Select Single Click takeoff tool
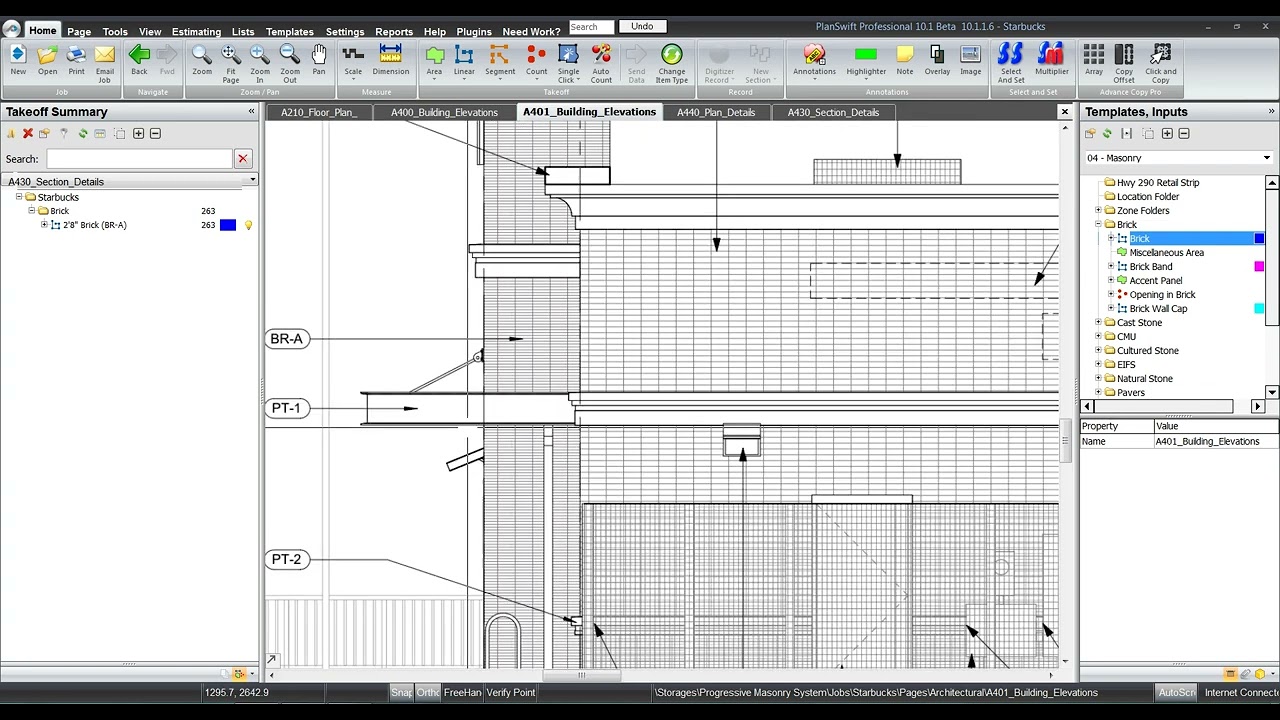The height and width of the screenshot is (720, 1280). pos(568,62)
